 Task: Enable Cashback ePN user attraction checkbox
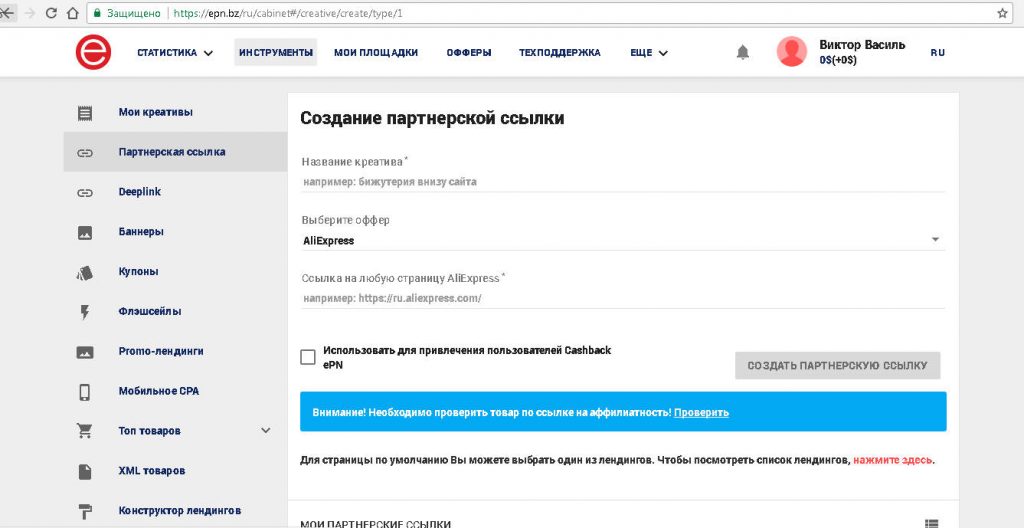click(308, 357)
